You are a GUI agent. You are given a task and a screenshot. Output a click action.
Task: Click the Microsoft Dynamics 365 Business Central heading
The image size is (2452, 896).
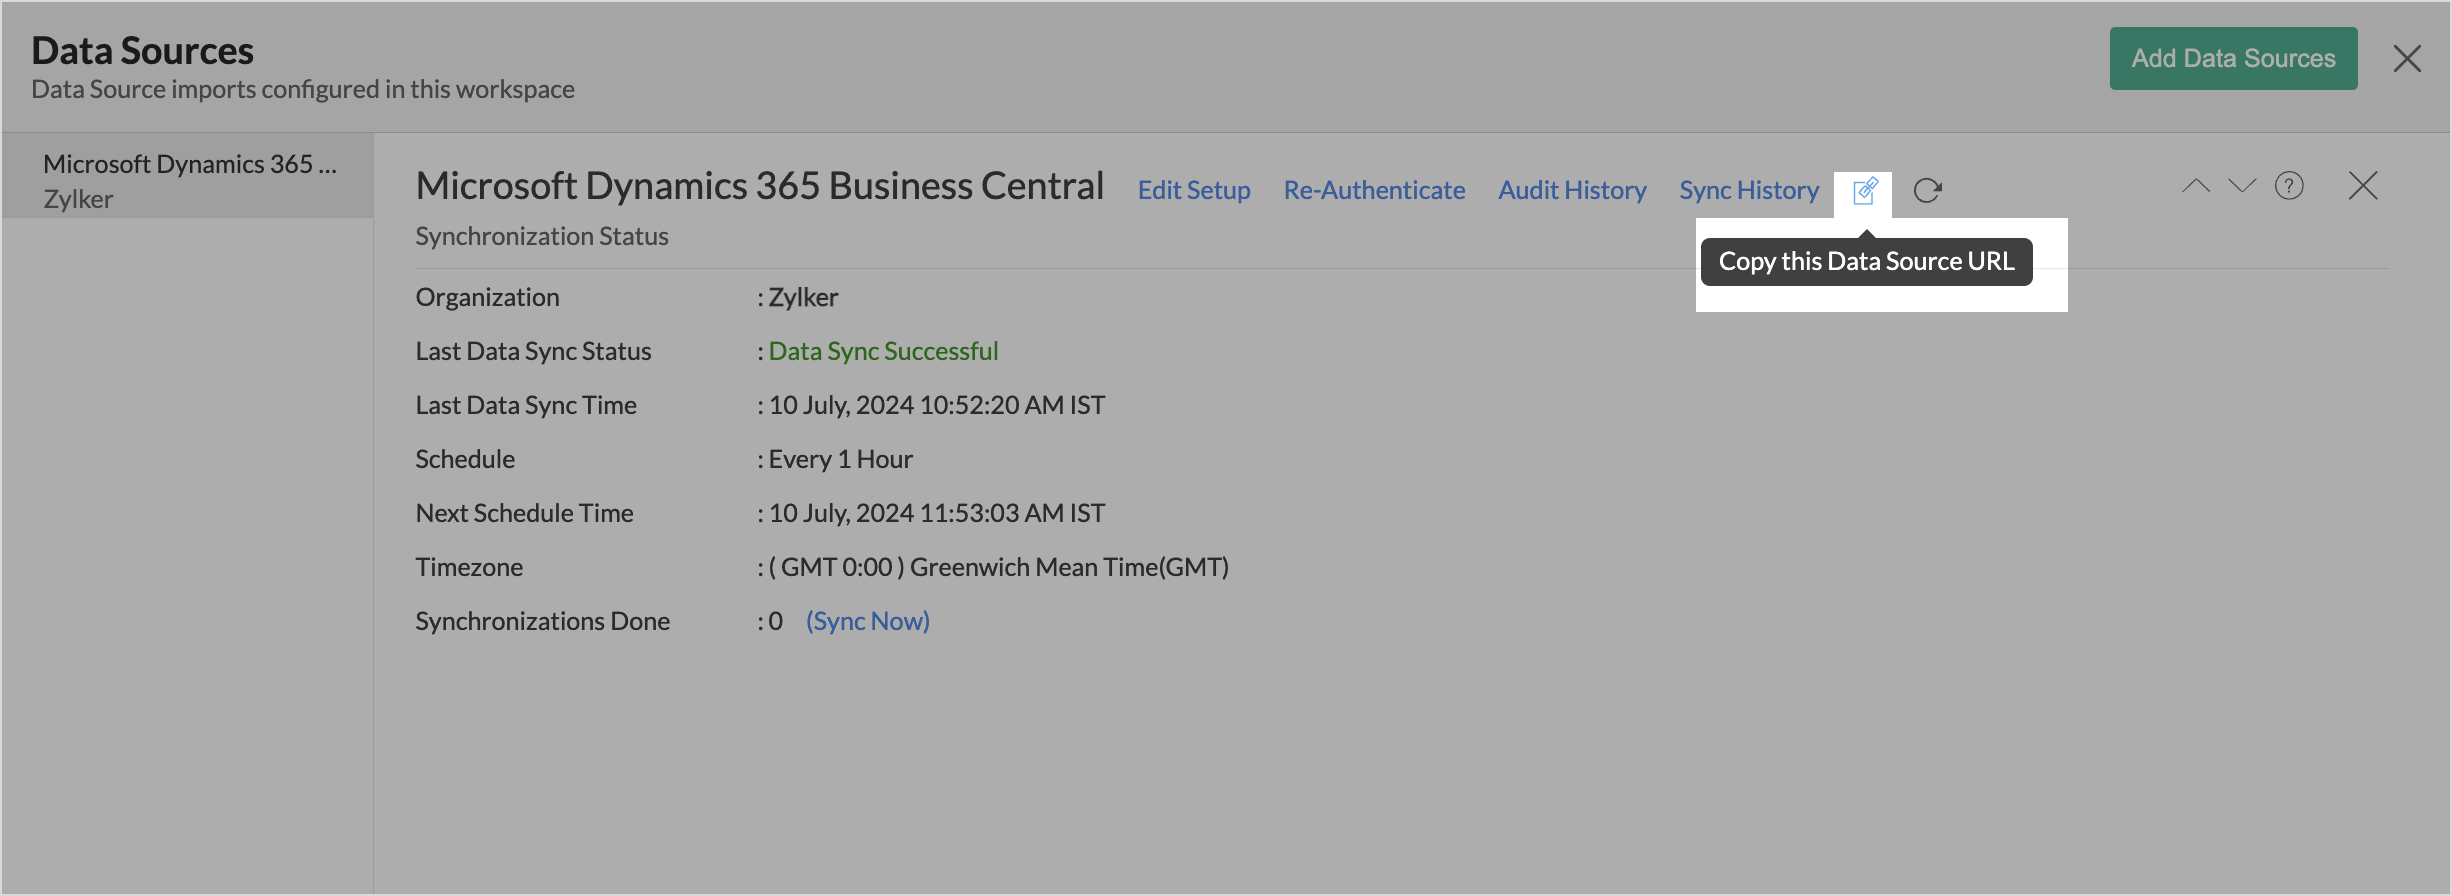pyautogui.click(x=760, y=186)
